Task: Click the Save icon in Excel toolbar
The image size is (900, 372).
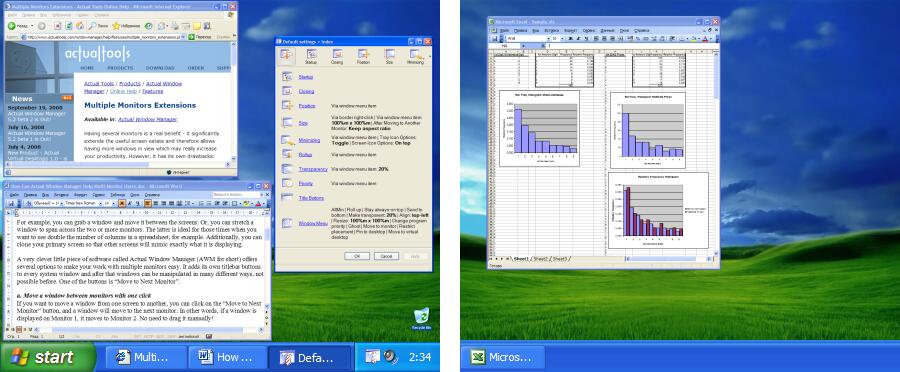Action: [494, 38]
